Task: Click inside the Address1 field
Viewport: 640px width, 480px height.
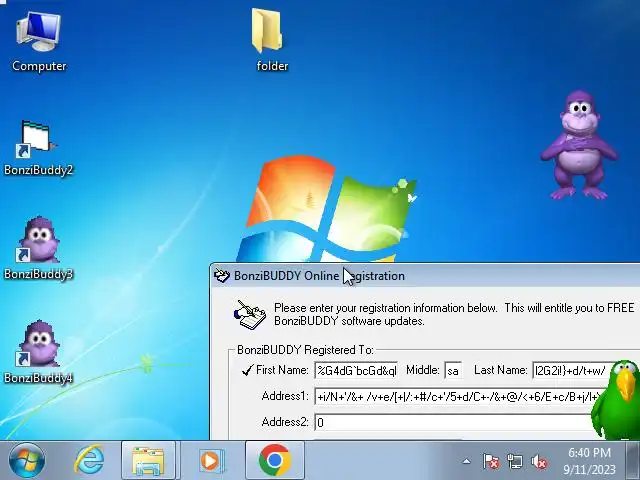Action: click(x=456, y=396)
